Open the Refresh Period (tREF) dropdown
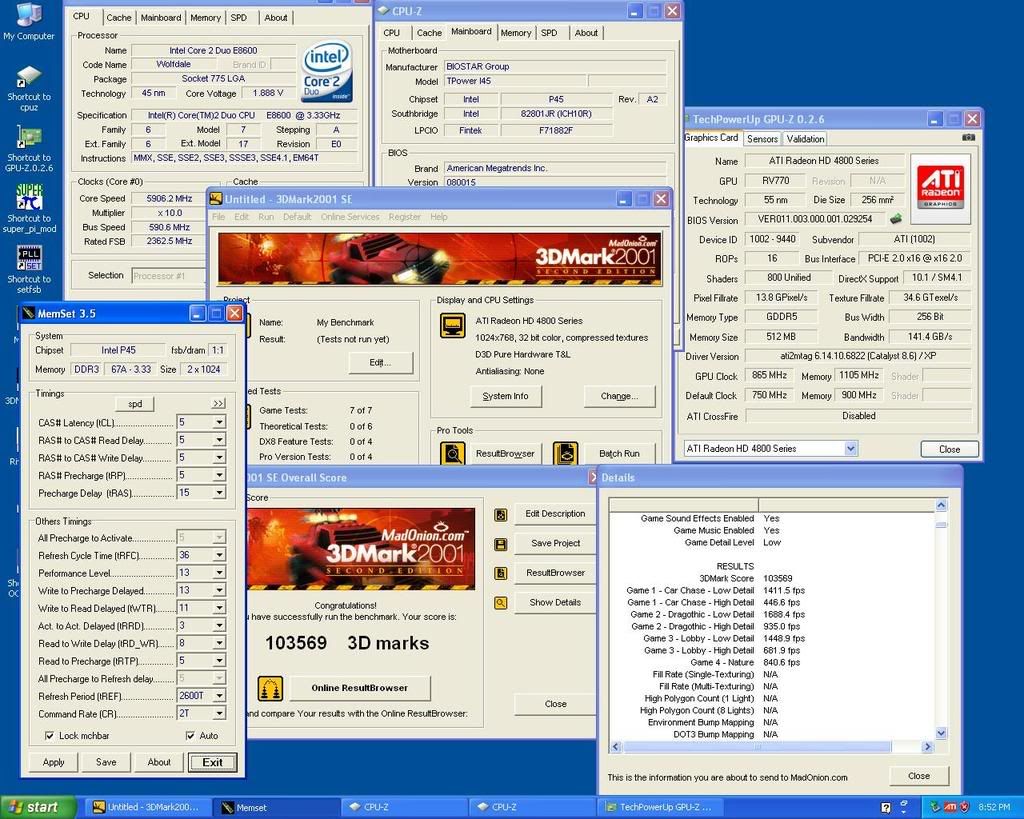This screenshot has width=1024, height=819. tap(219, 696)
